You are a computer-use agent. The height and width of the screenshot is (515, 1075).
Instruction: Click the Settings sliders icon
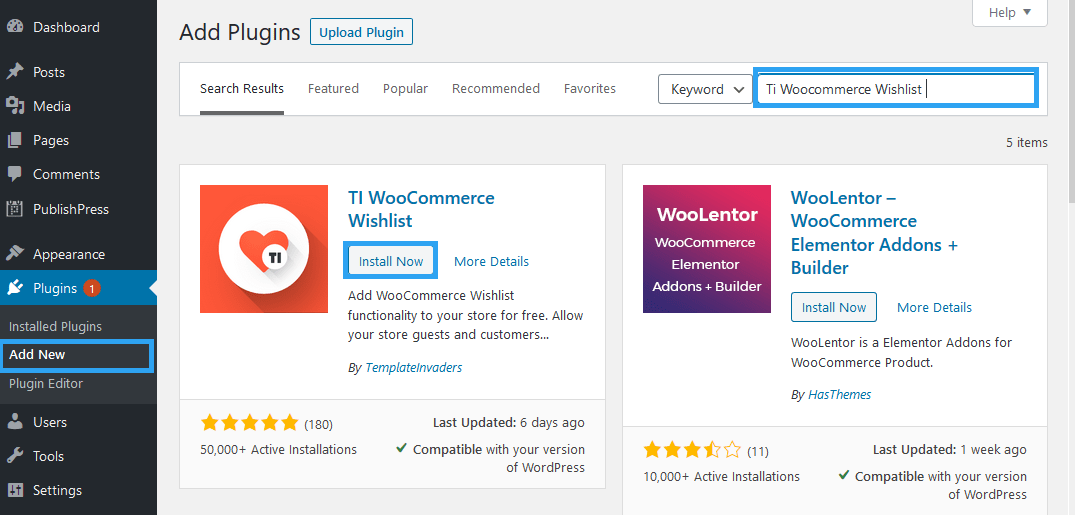(x=14, y=490)
